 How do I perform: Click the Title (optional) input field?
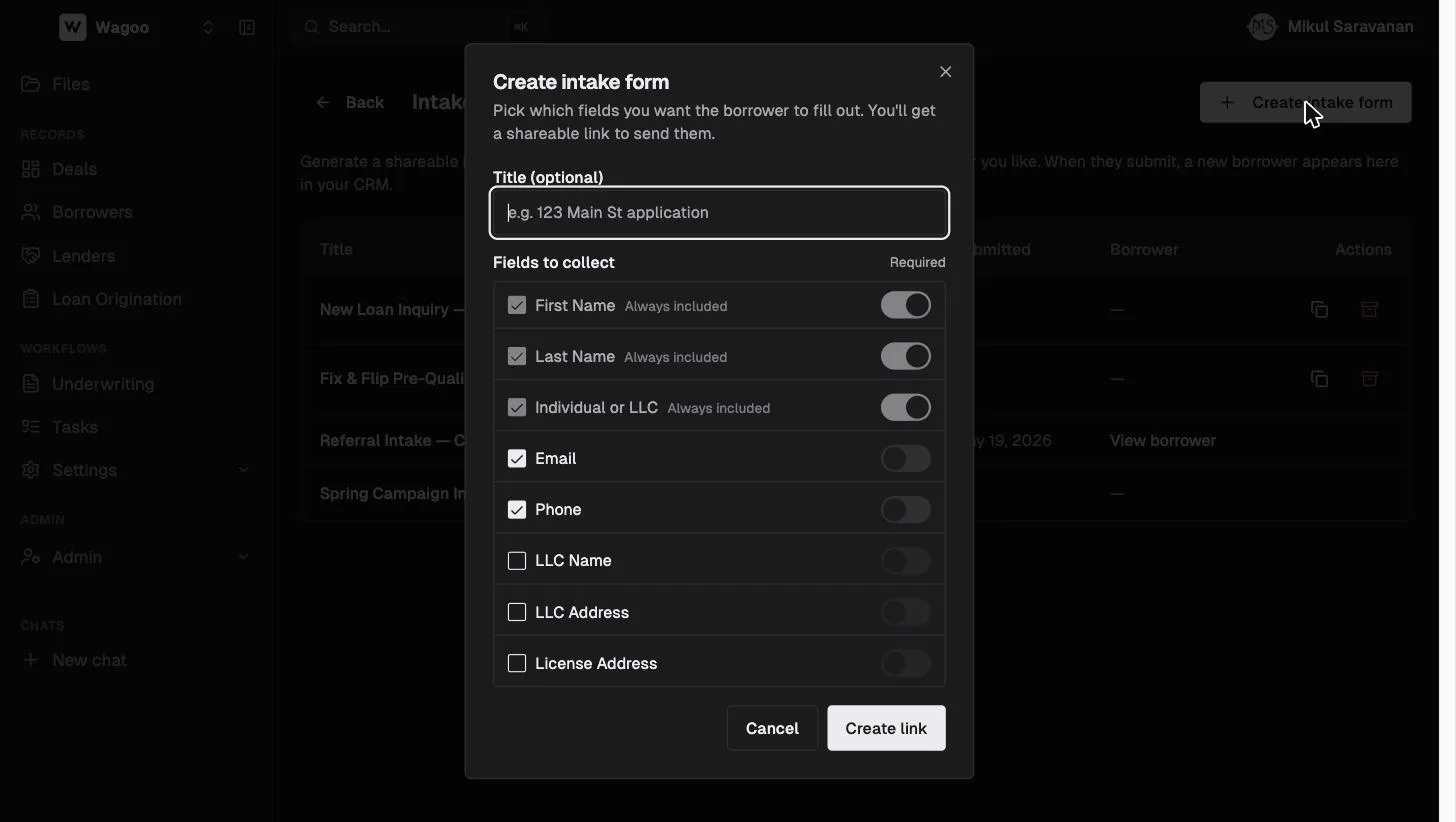(x=719, y=212)
